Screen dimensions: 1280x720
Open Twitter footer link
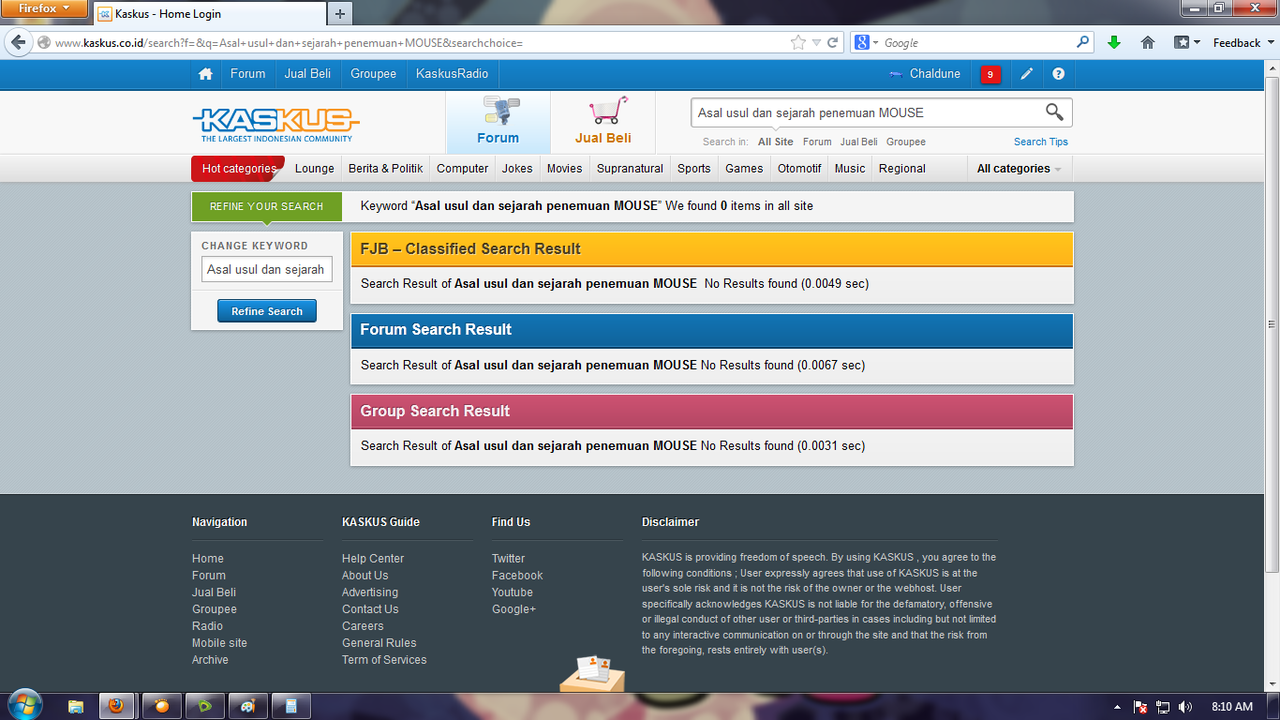(x=508, y=559)
